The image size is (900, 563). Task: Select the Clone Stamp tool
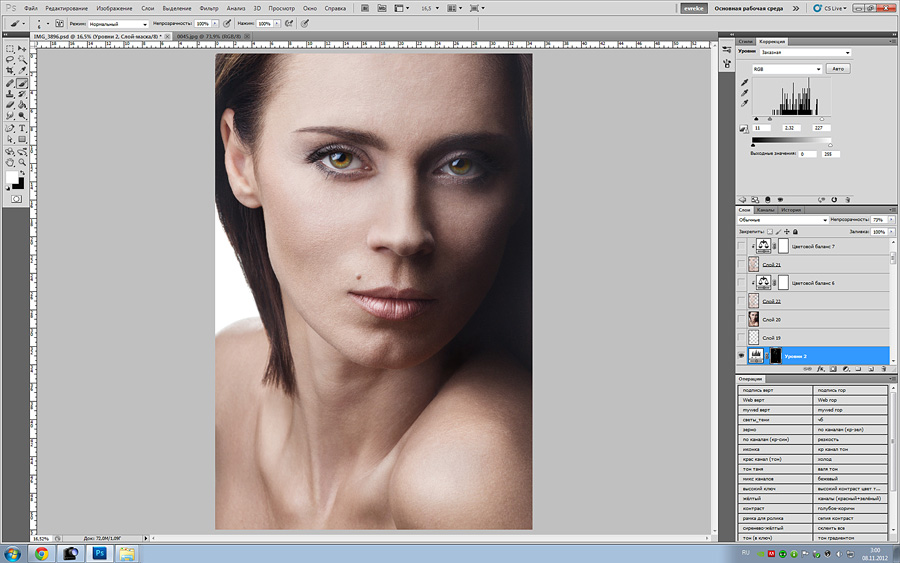tap(10, 93)
